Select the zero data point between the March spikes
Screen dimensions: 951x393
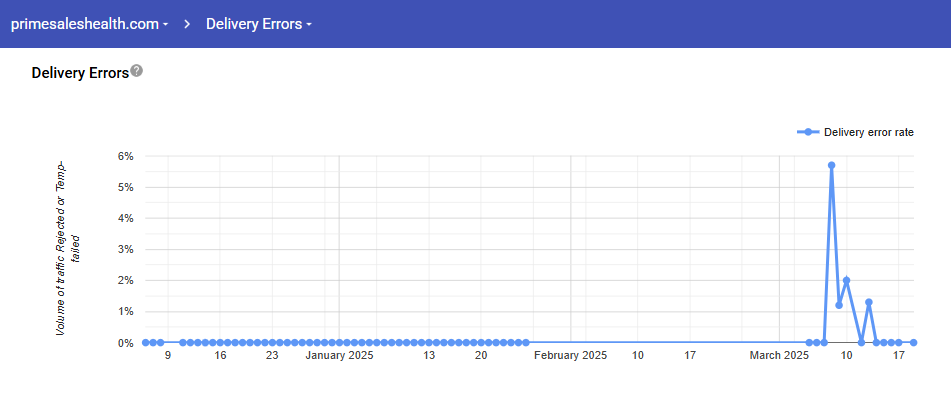861,343
